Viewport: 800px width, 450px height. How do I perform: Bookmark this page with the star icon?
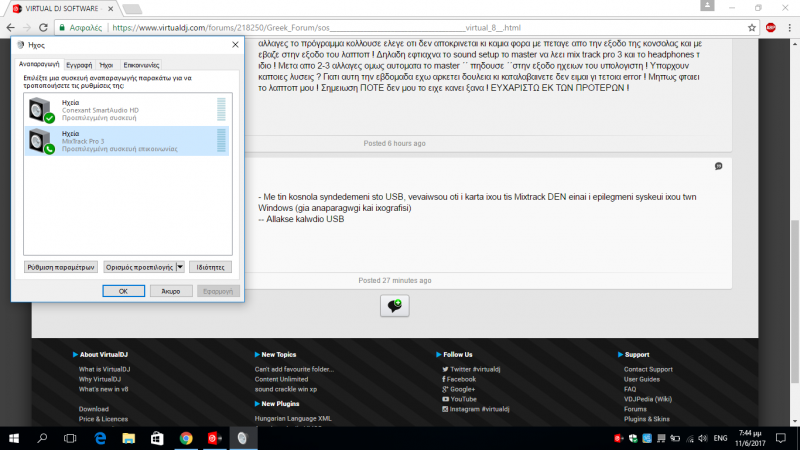click(752, 28)
